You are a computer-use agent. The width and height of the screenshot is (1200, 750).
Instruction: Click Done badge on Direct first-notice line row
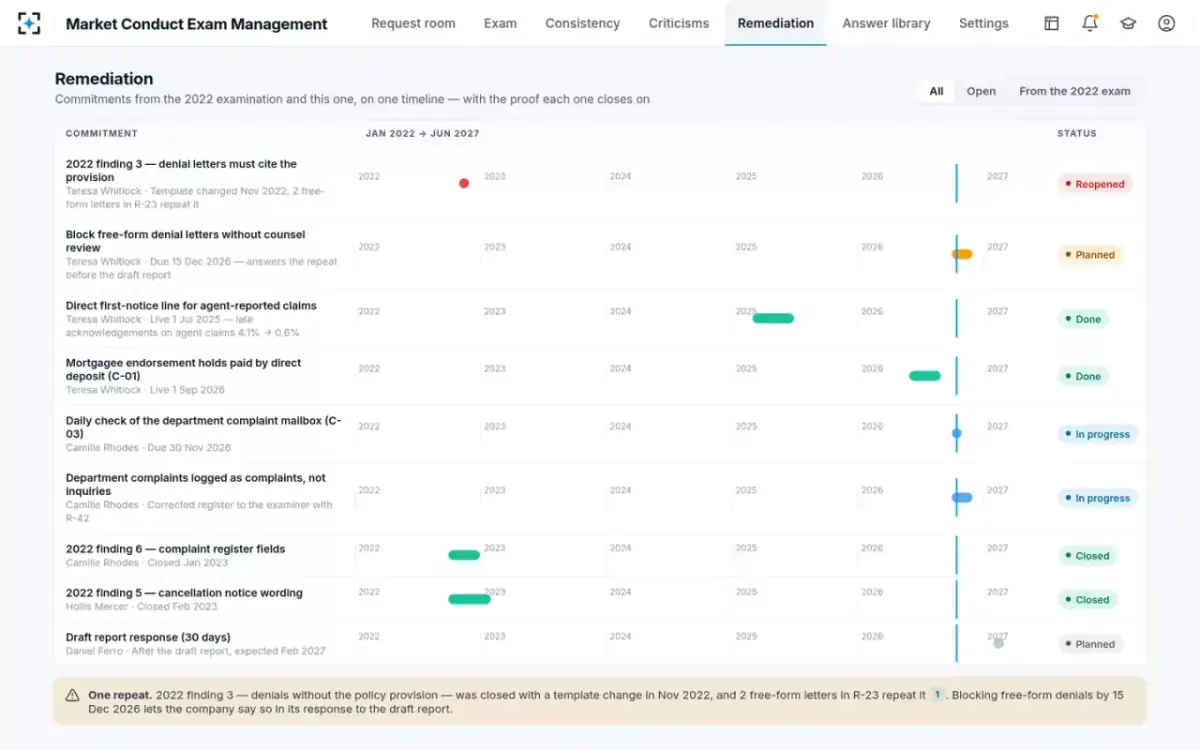pyautogui.click(x=1083, y=319)
